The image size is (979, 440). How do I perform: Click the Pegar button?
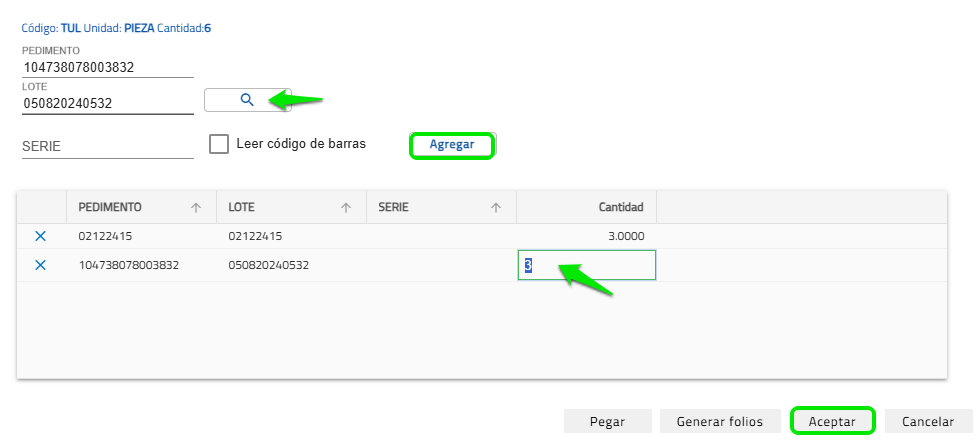pos(608,421)
